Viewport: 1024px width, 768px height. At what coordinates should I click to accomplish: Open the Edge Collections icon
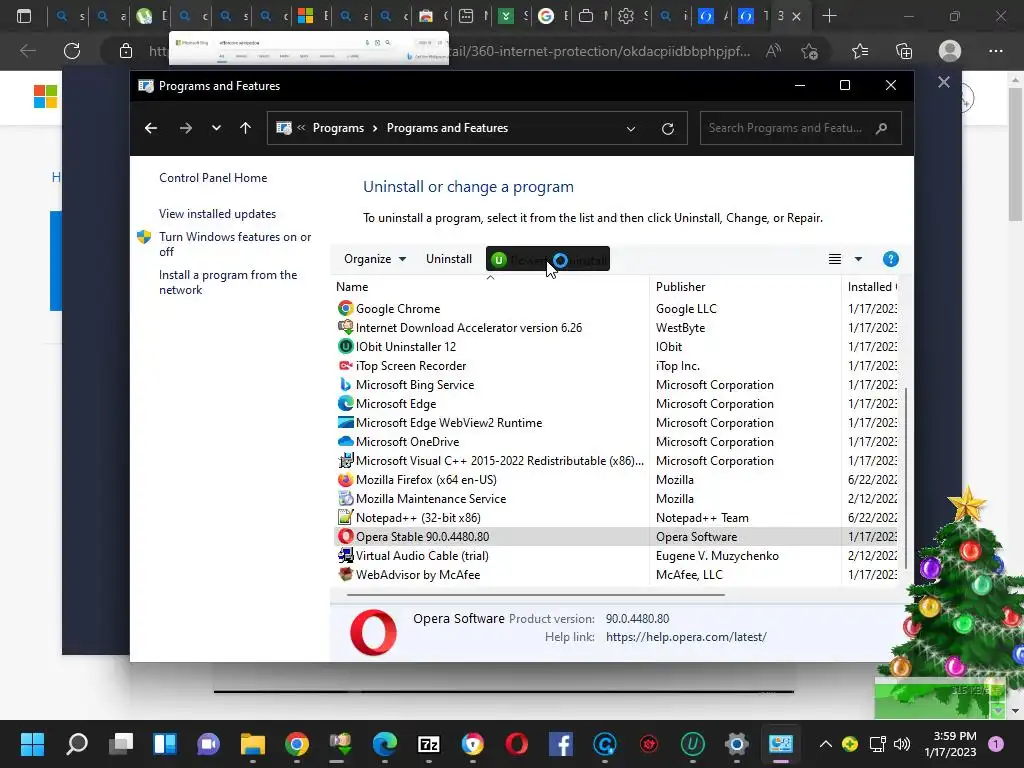[904, 51]
